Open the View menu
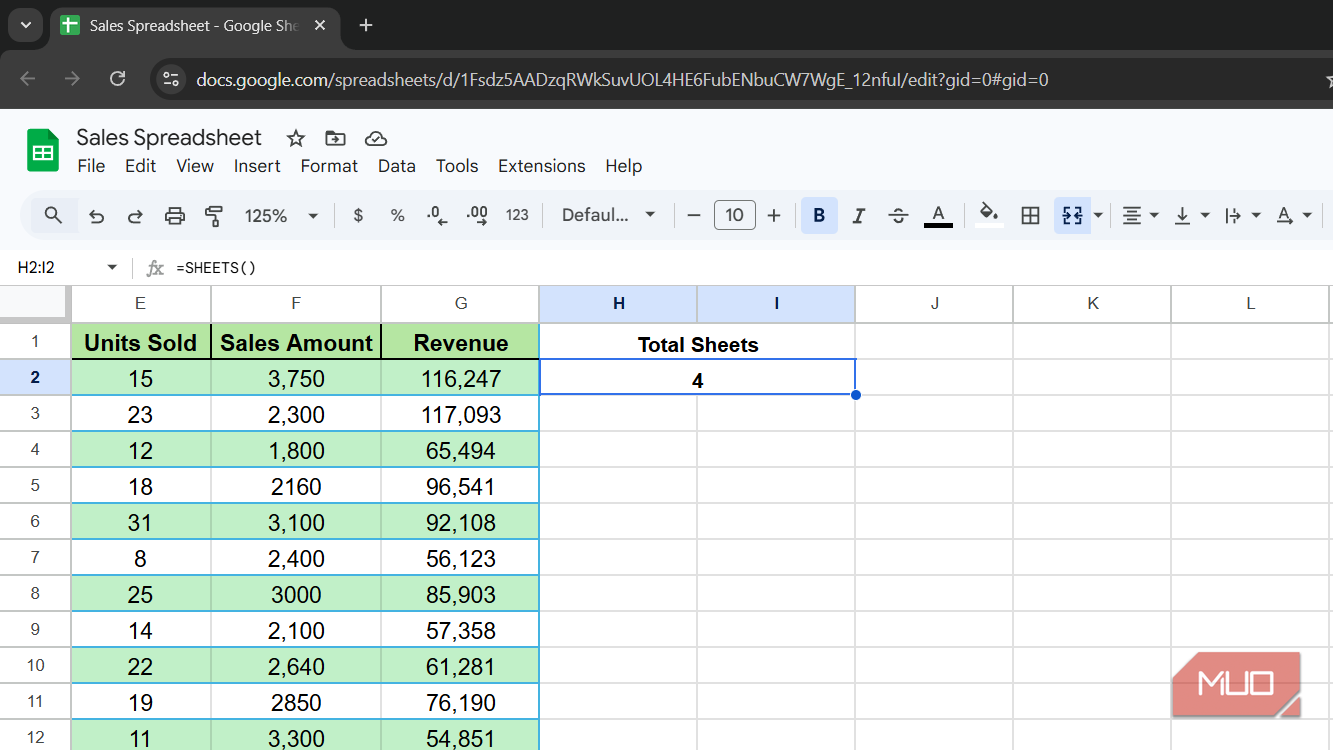Image resolution: width=1333 pixels, height=750 pixels. pos(195,166)
